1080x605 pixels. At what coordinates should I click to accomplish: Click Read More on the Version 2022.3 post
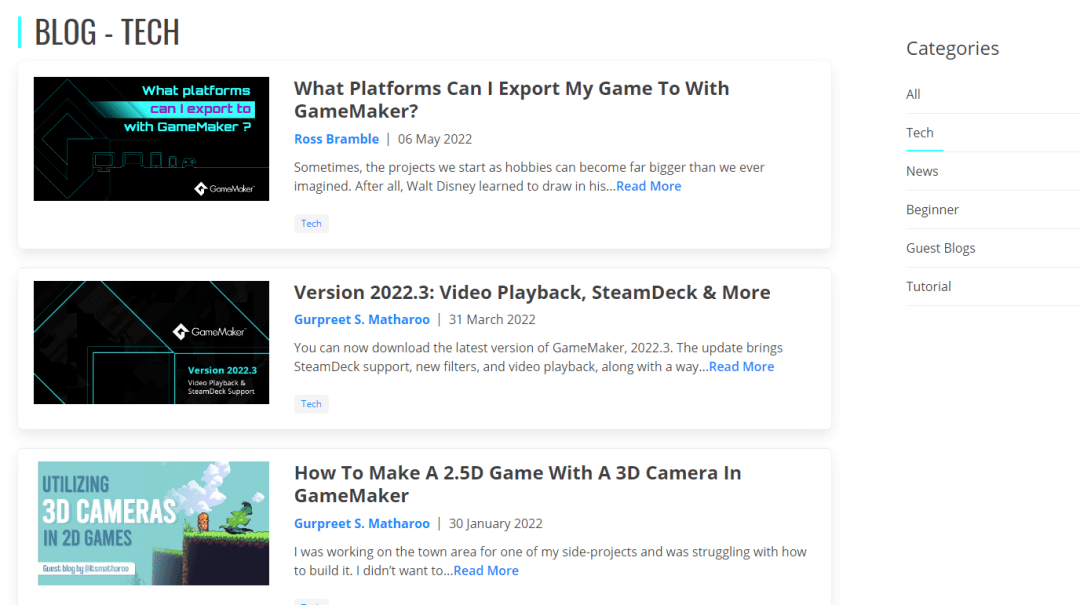(741, 367)
